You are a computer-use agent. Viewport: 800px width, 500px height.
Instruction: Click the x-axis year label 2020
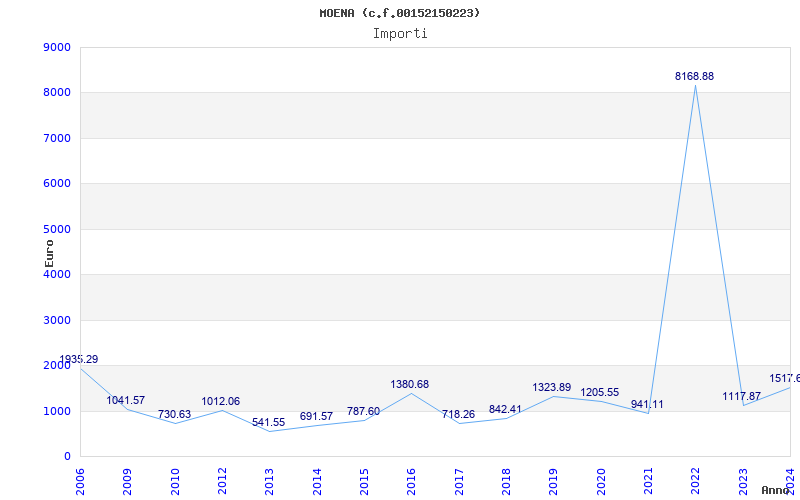pyautogui.click(x=601, y=482)
